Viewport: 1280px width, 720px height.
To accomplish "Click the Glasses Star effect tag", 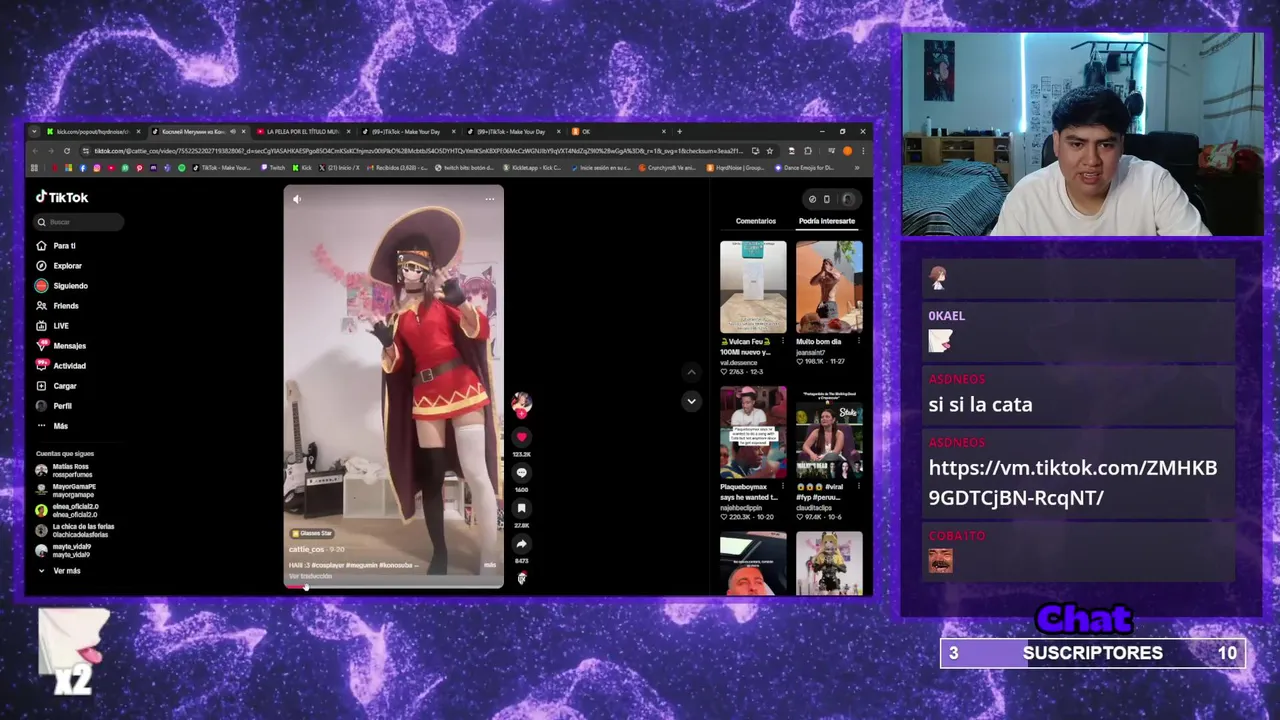I will (312, 533).
